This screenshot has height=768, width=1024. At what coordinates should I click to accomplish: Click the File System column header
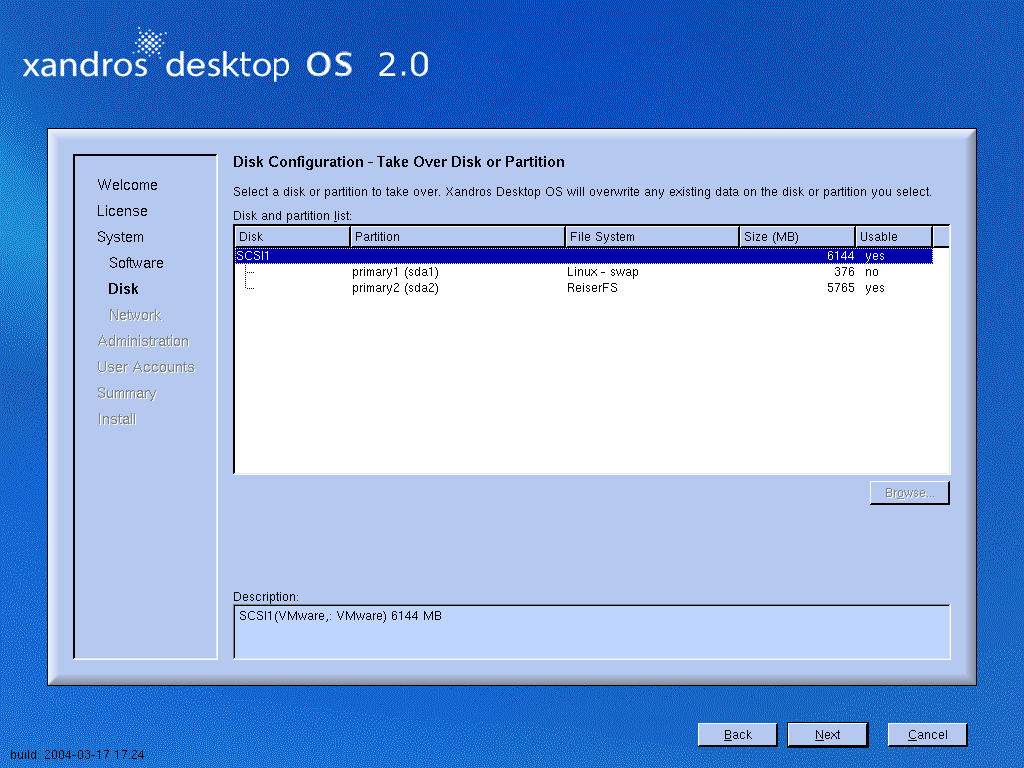coord(651,237)
